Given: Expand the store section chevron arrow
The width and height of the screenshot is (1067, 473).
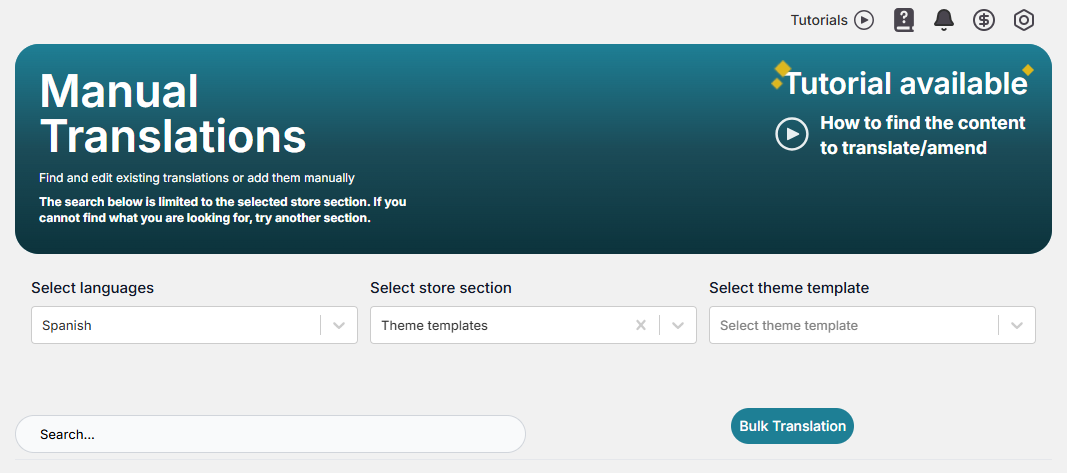Looking at the screenshot, I should coord(678,325).
